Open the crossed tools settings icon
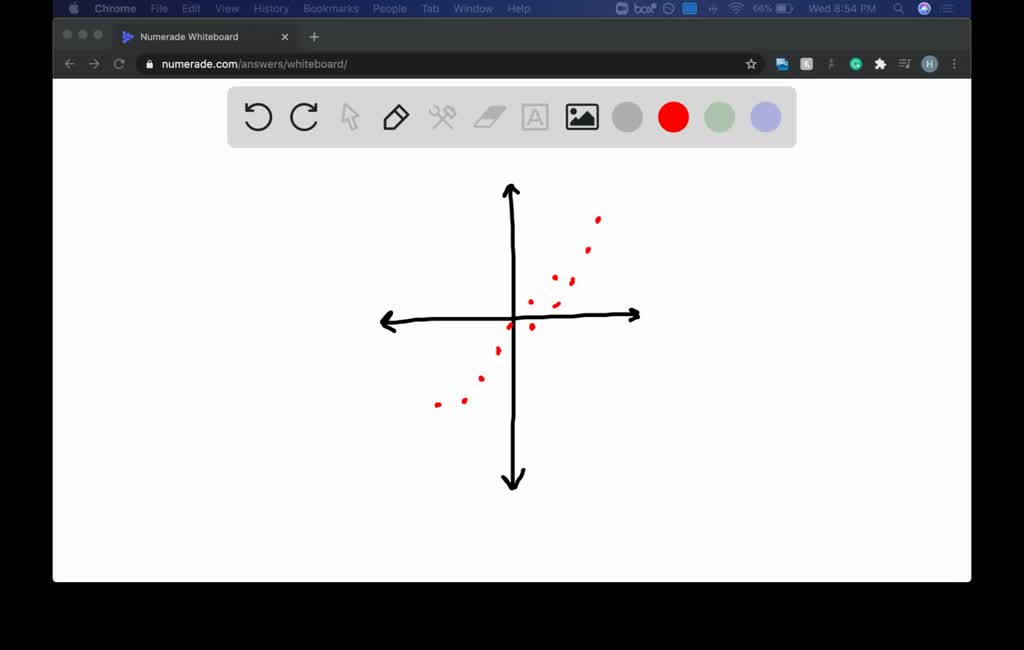Viewport: 1024px width, 650px height. coord(442,118)
